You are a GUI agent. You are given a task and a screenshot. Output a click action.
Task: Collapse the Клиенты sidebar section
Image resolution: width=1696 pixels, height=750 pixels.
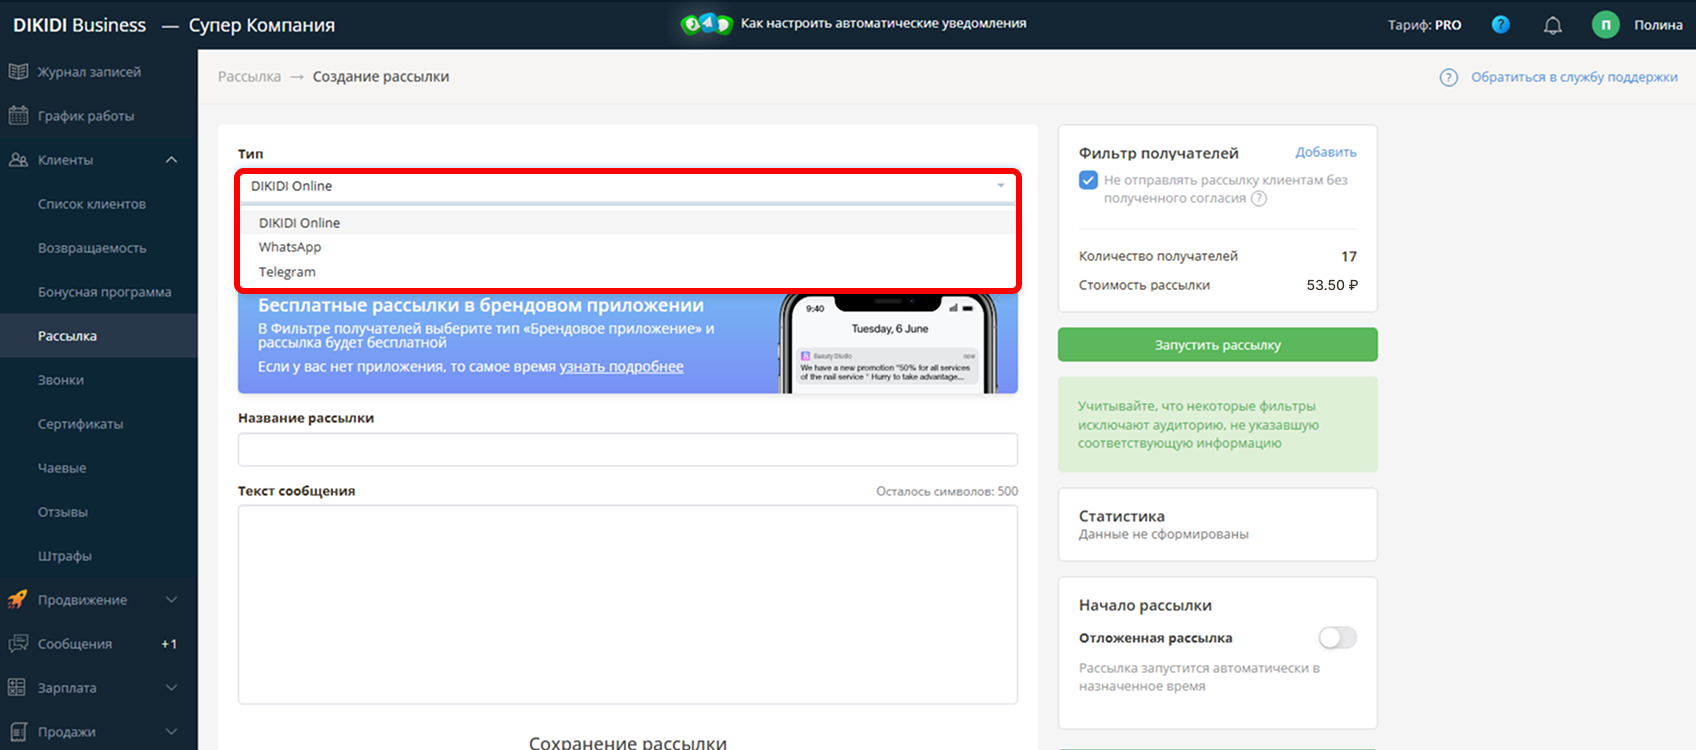171,160
